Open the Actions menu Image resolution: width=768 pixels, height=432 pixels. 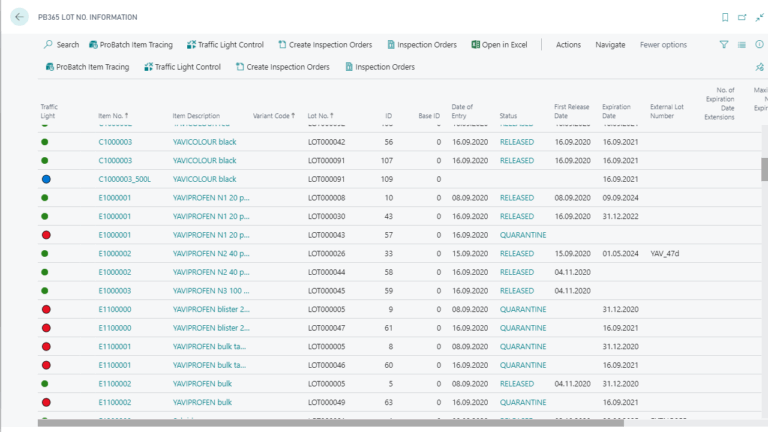(x=568, y=45)
